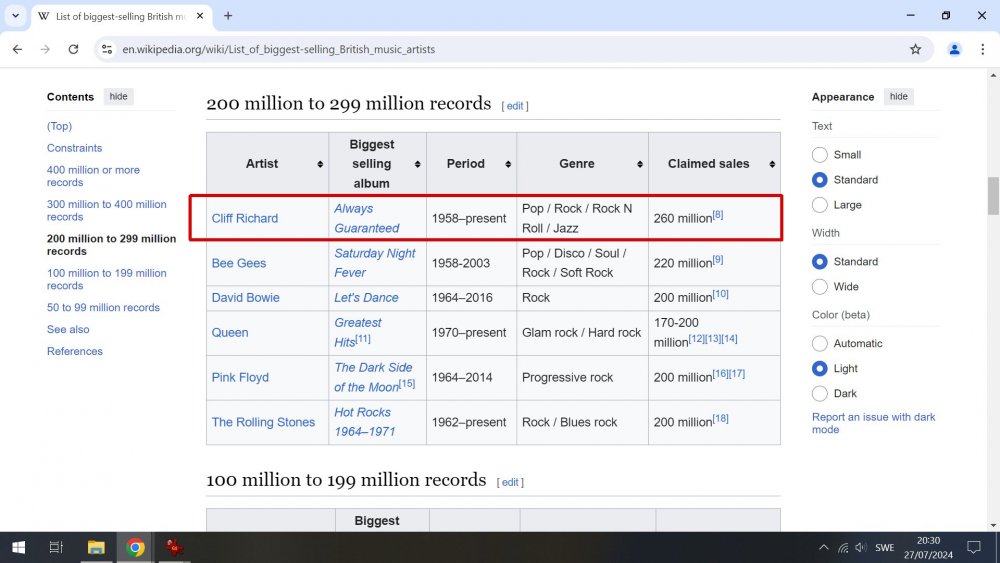Viewport: 1000px width, 563px height.
Task: Open the tab search dropdown arrow
Action: pyautogui.click(x=16, y=16)
